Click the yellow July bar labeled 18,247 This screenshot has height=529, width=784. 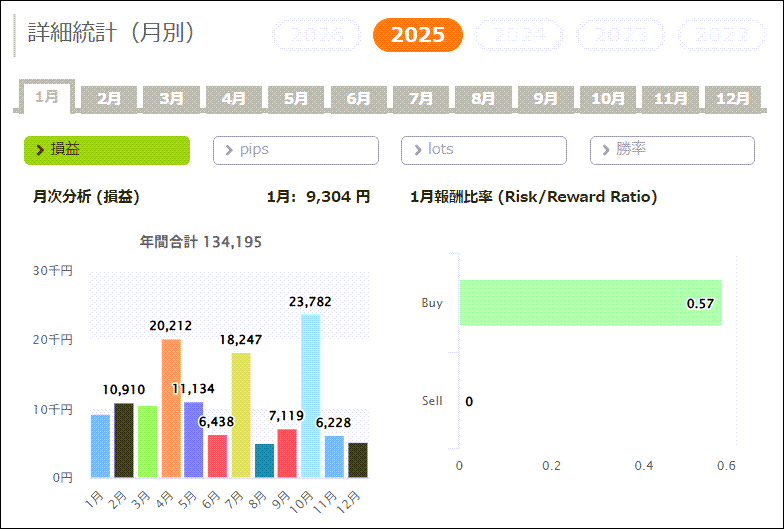coord(241,415)
